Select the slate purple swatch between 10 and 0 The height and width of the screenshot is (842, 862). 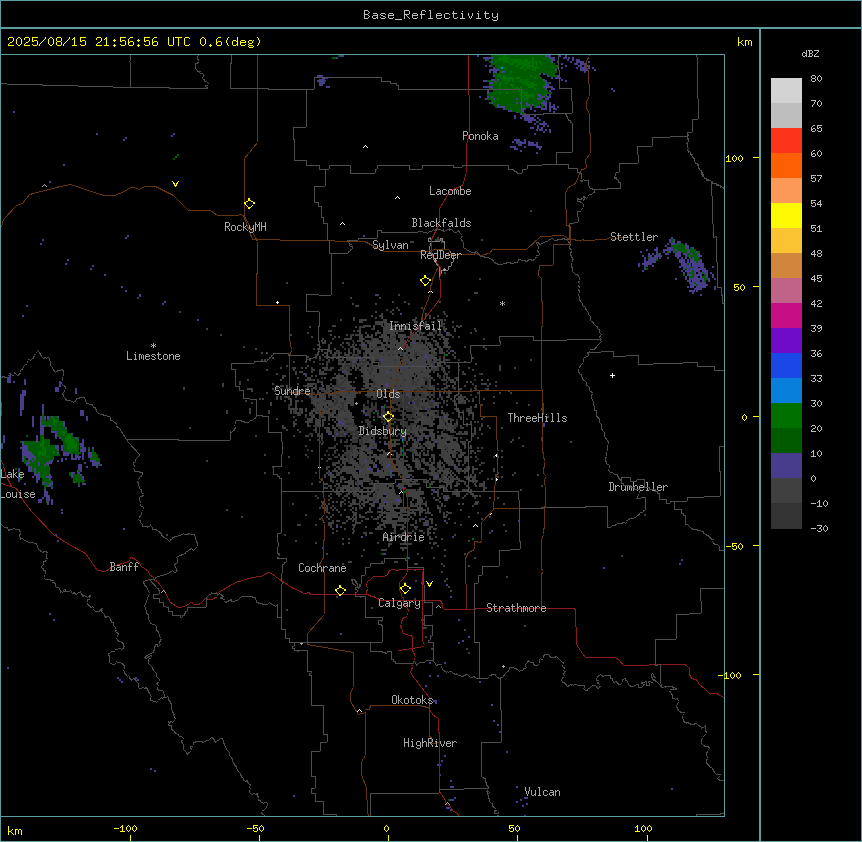[786, 466]
